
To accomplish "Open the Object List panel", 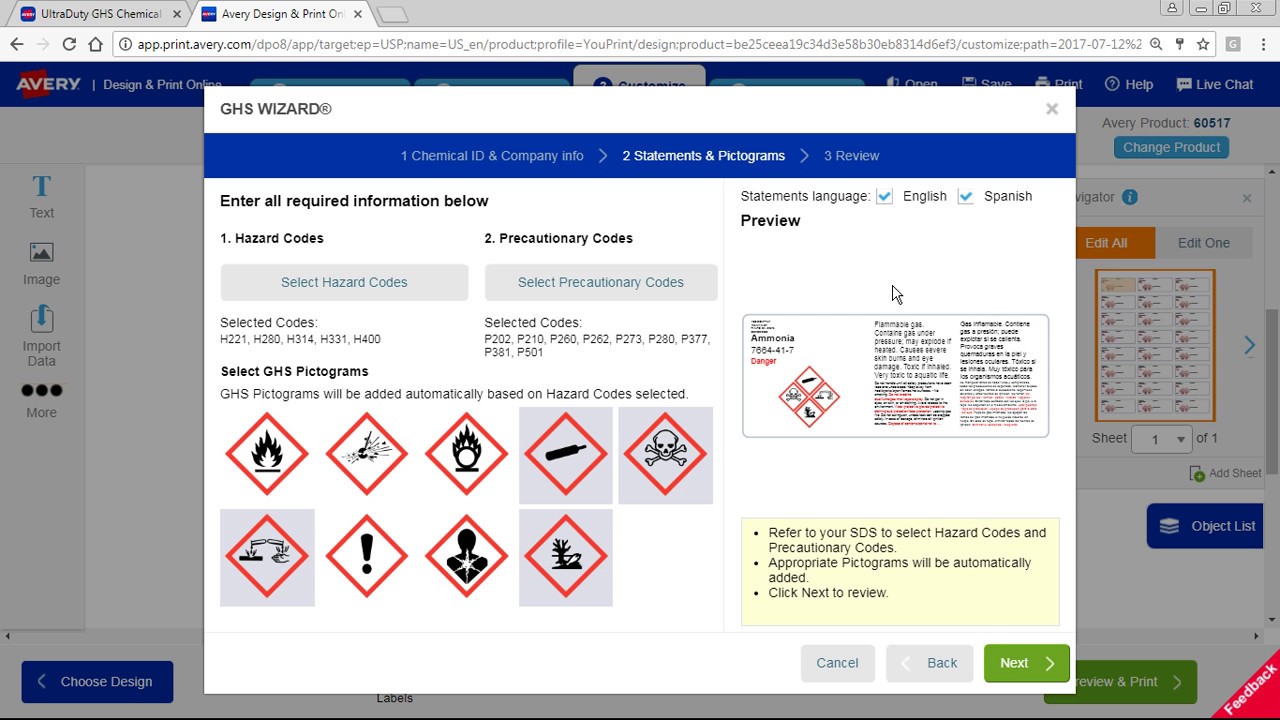I will point(1206,526).
